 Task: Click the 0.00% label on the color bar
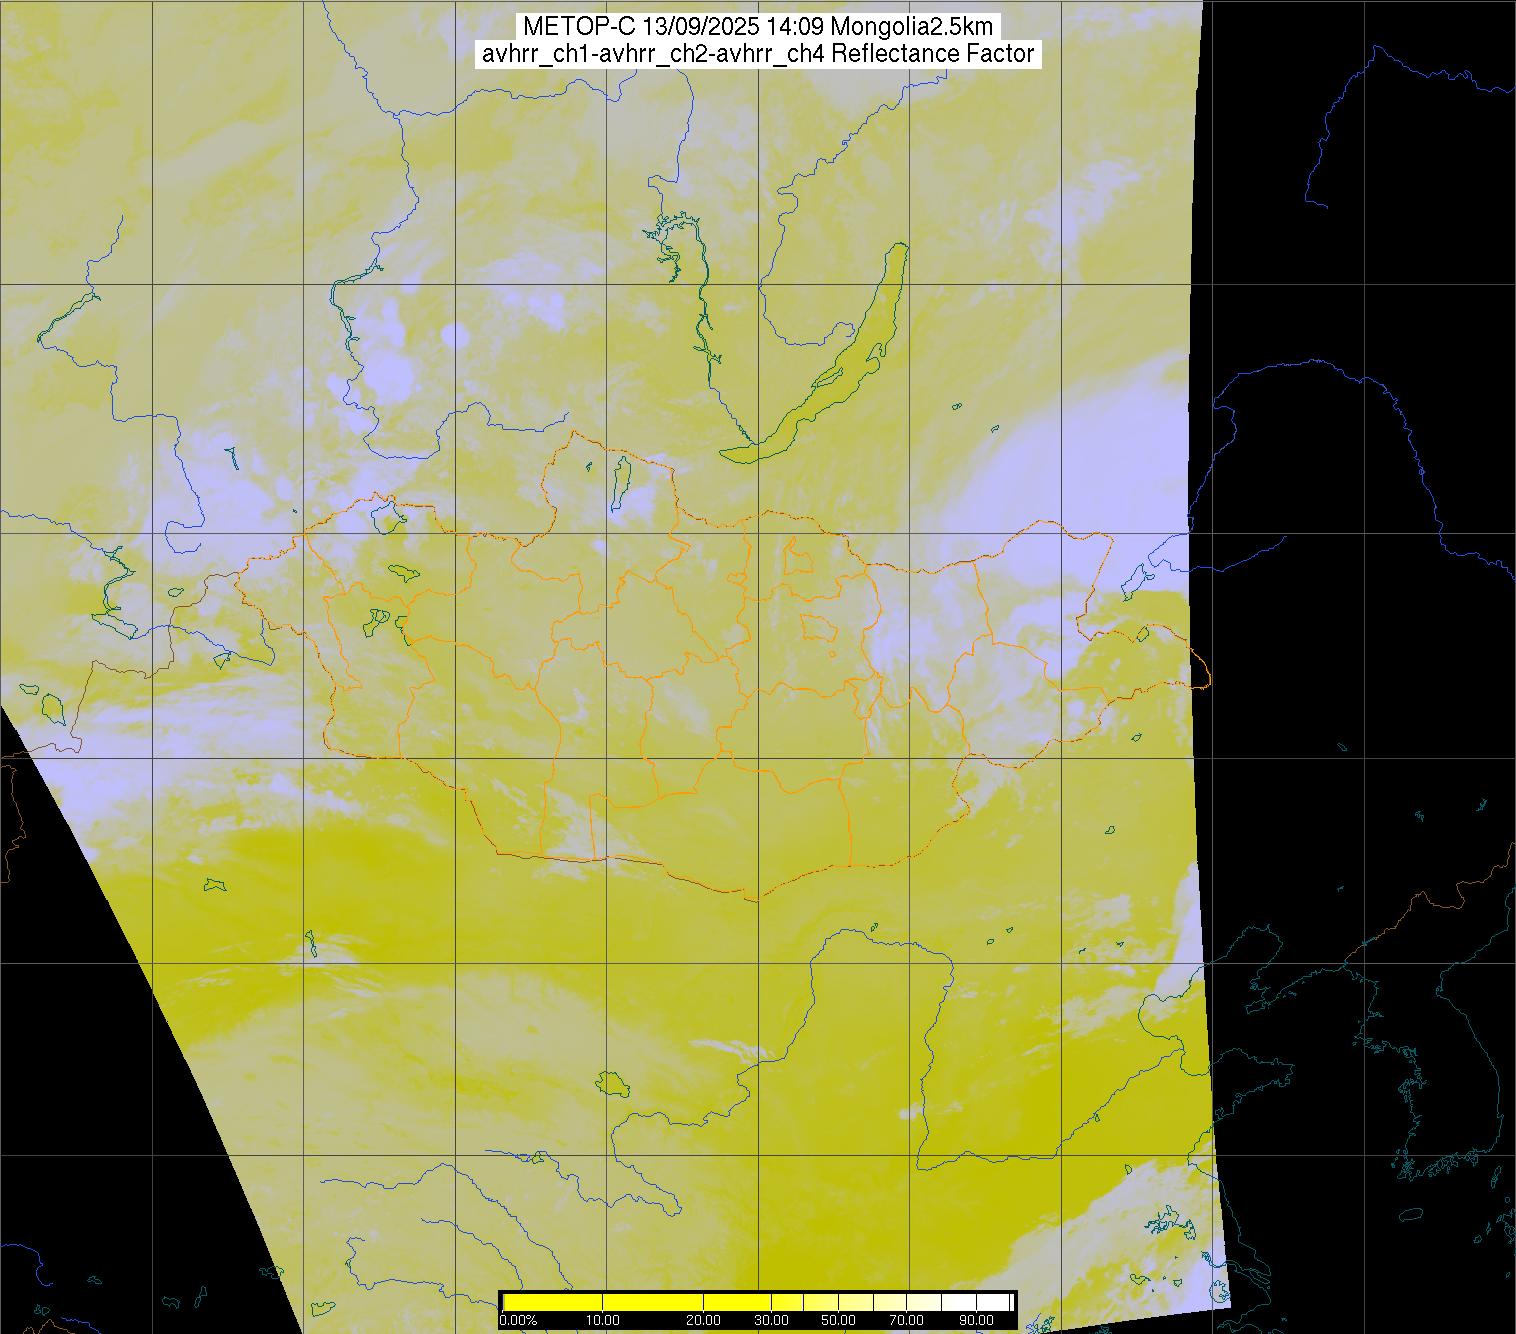(x=518, y=1321)
